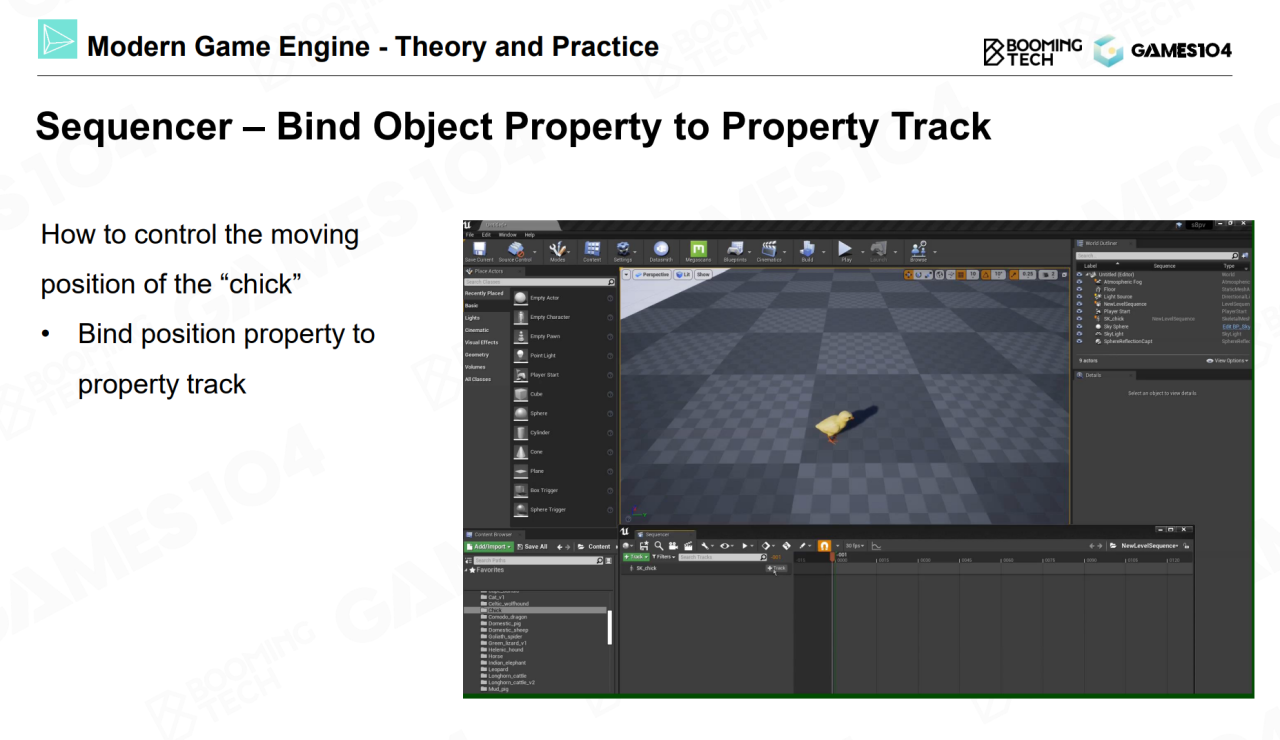Open the 30 fps frame rate dropdown
The width and height of the screenshot is (1280, 740).
(854, 546)
